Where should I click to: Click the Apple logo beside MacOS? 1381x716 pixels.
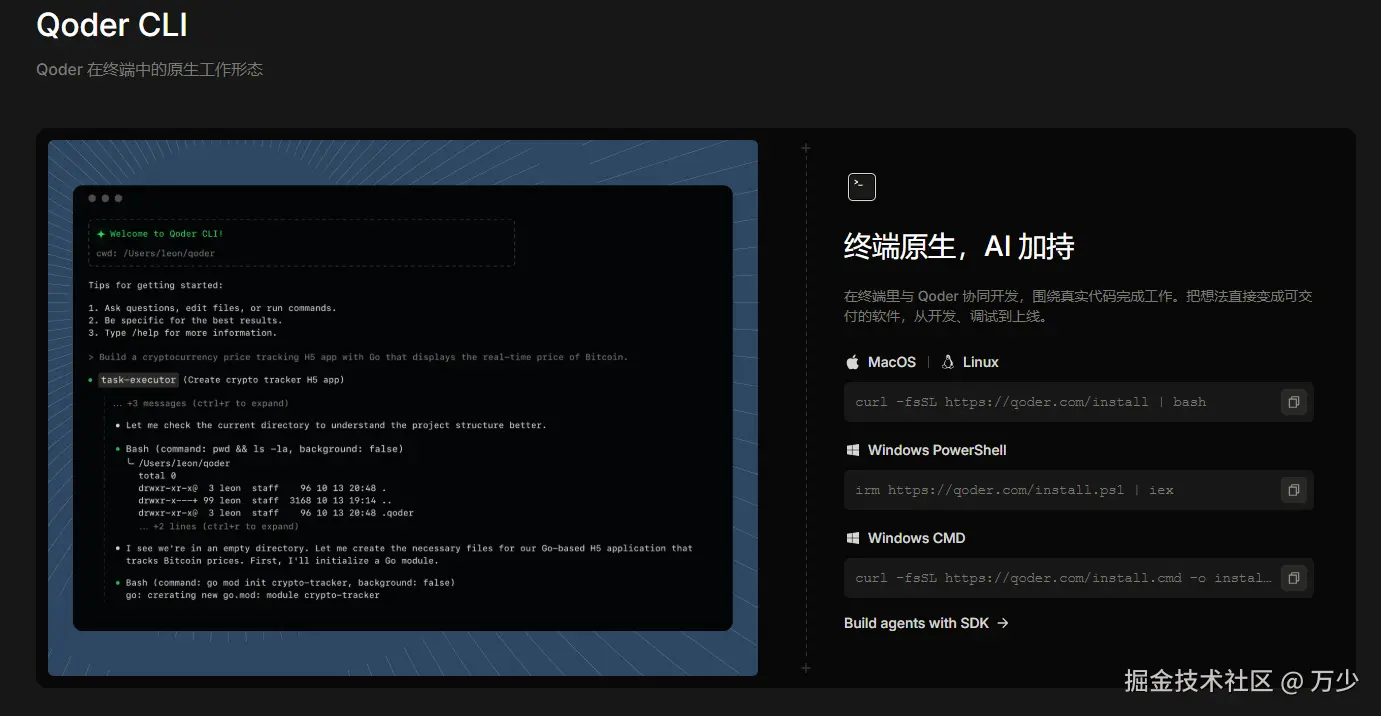click(x=853, y=362)
